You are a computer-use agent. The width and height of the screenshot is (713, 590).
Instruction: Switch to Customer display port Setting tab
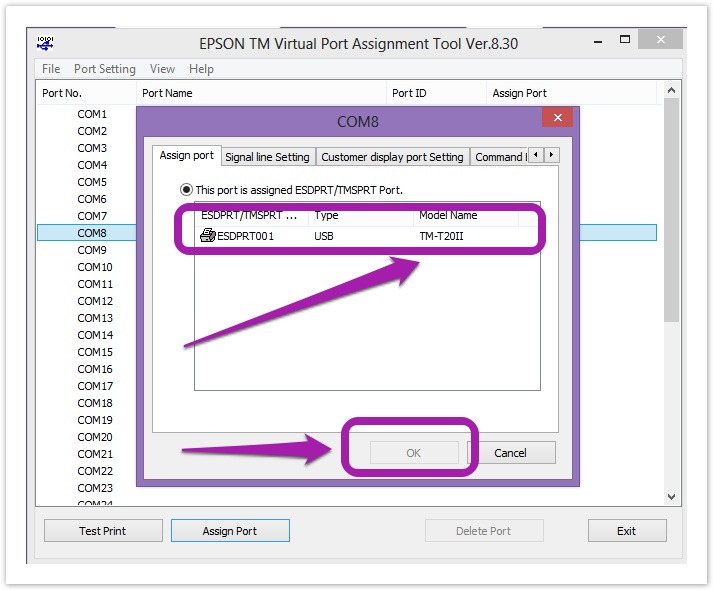pos(392,157)
